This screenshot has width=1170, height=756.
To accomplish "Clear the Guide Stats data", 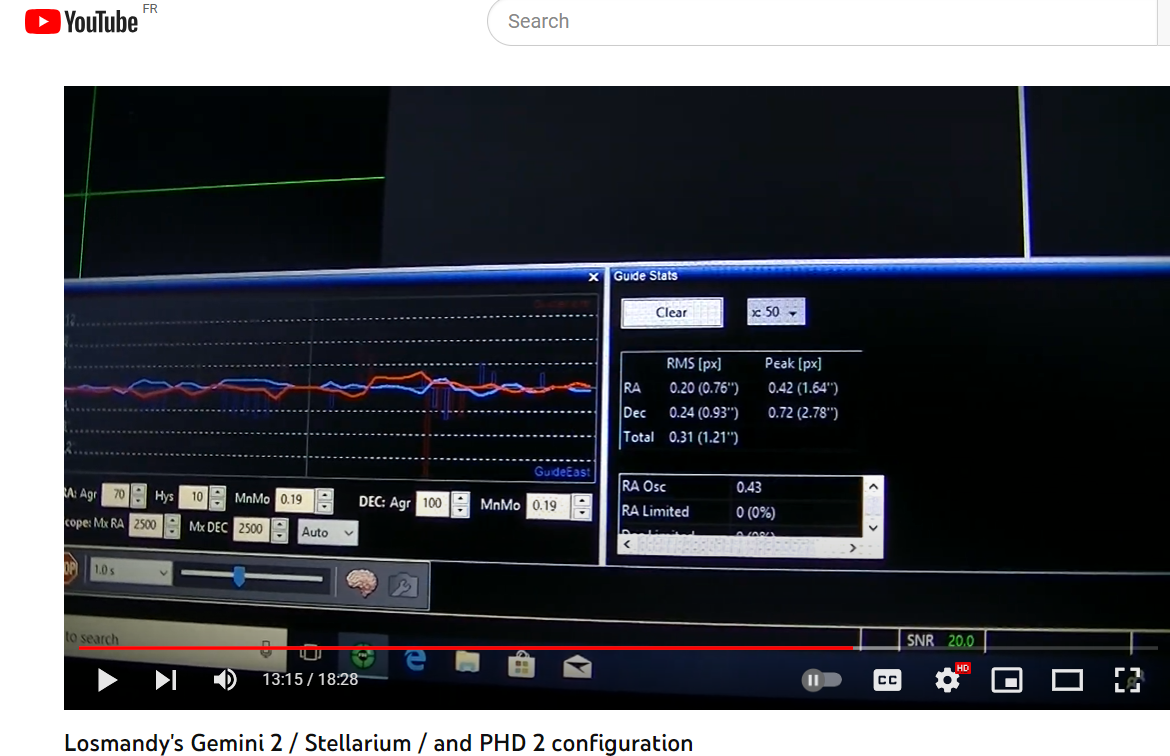I will [x=672, y=313].
